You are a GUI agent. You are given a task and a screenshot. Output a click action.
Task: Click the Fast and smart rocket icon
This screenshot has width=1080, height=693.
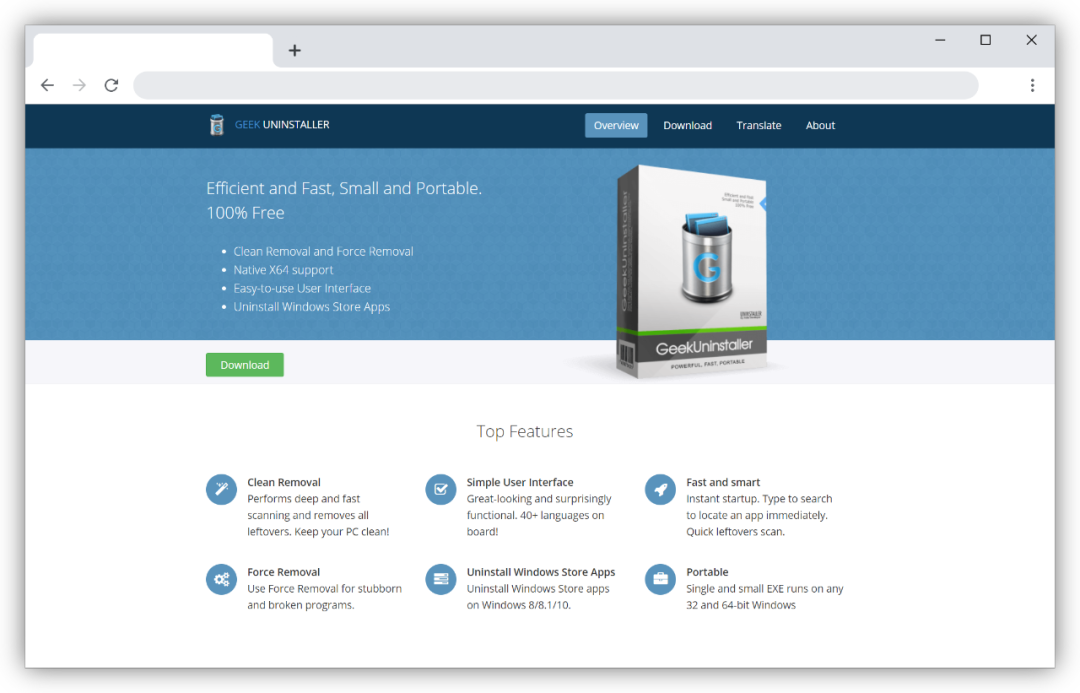[660, 490]
